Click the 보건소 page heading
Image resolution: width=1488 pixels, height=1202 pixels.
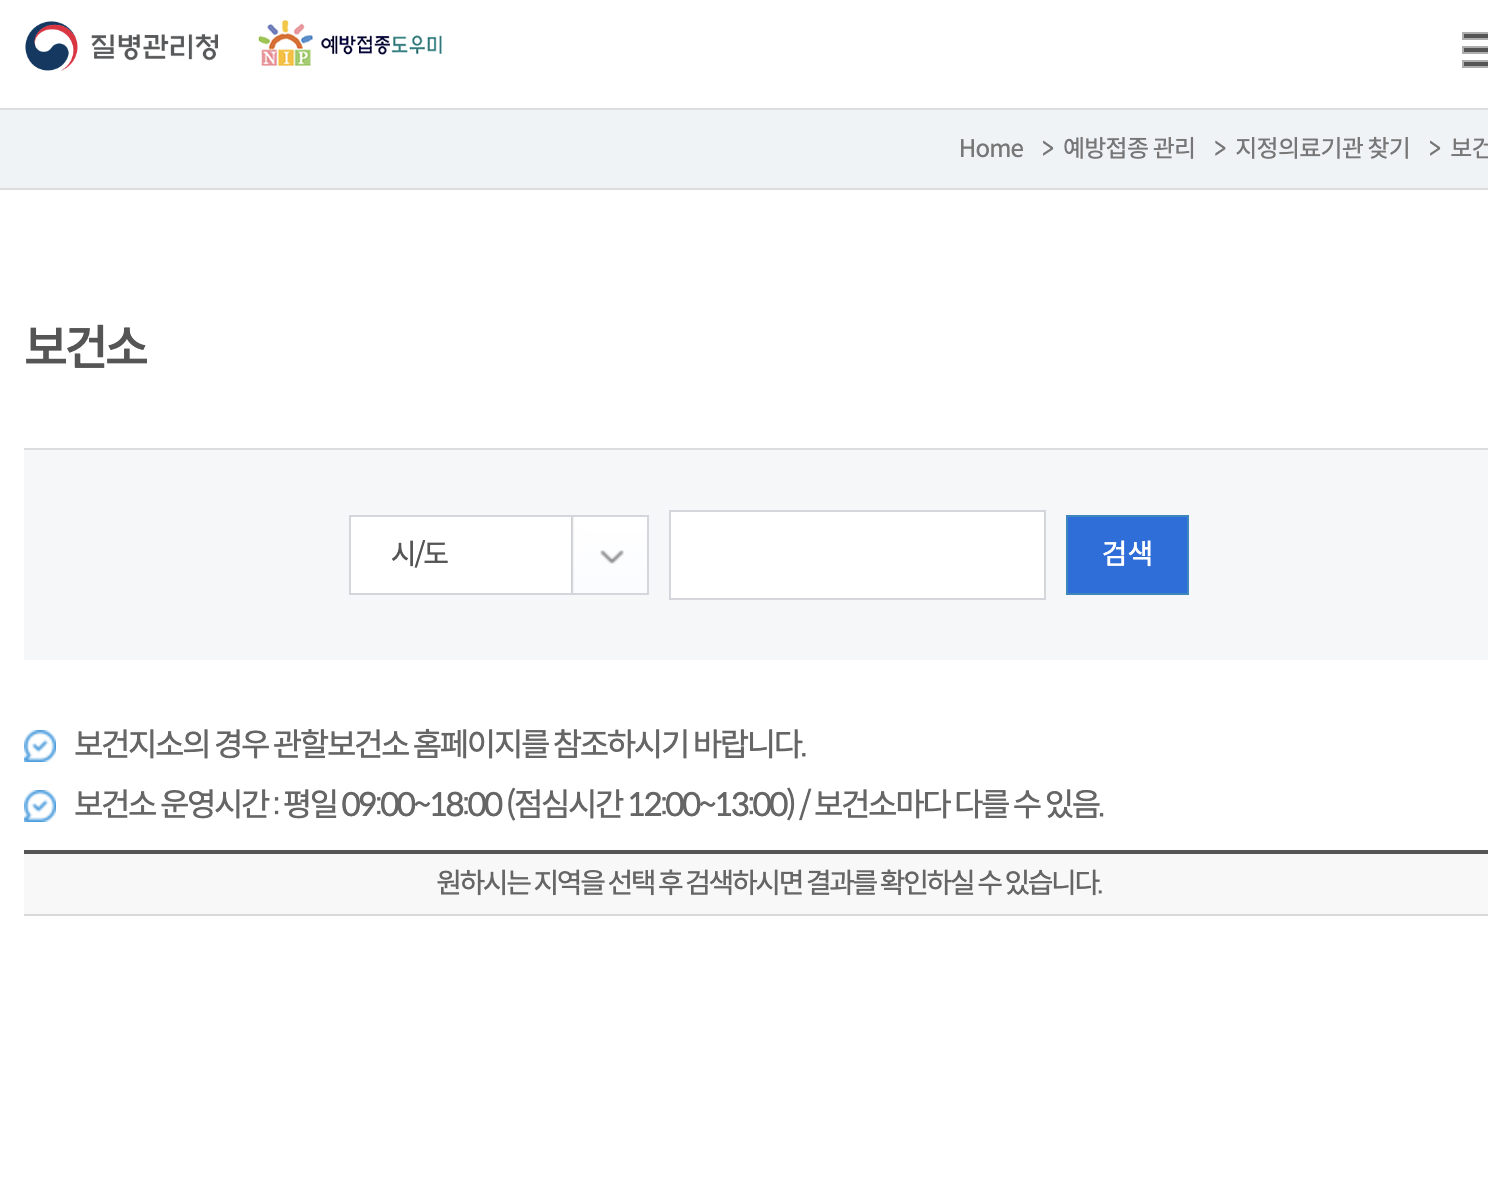86,347
